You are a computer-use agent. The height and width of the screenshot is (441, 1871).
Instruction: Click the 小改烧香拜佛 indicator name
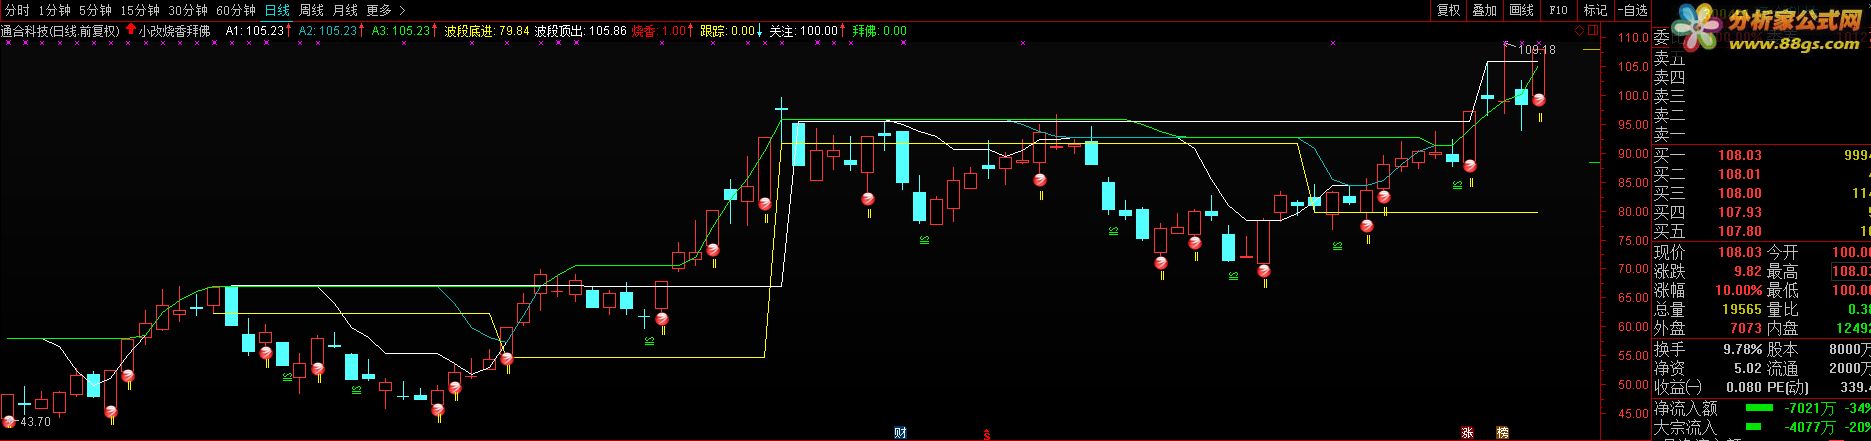click(175, 31)
